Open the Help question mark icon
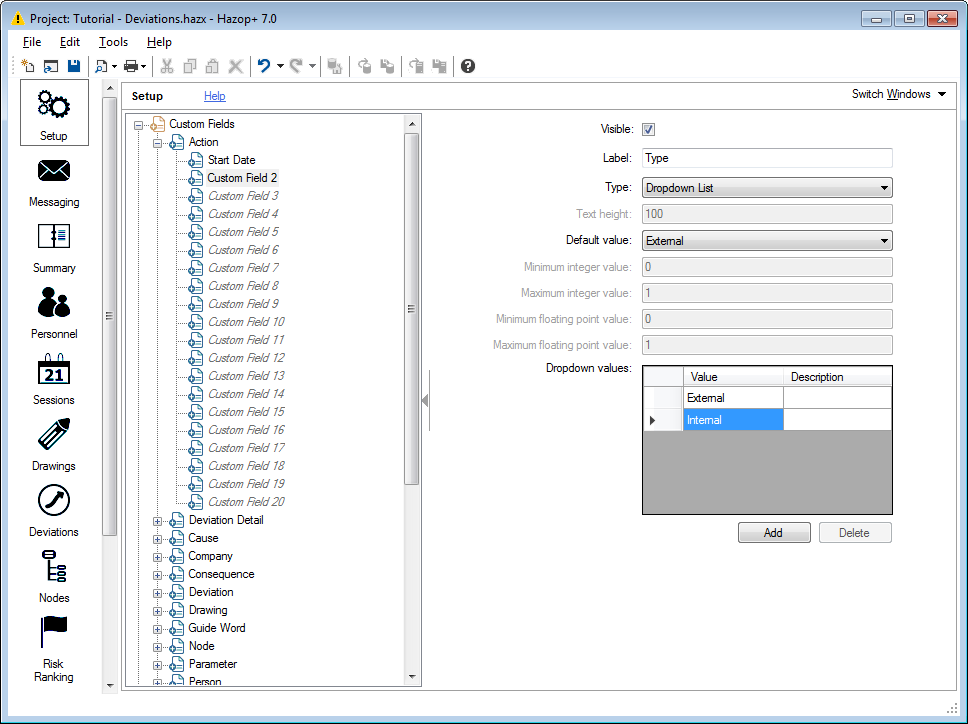The width and height of the screenshot is (968, 724). tap(468, 66)
